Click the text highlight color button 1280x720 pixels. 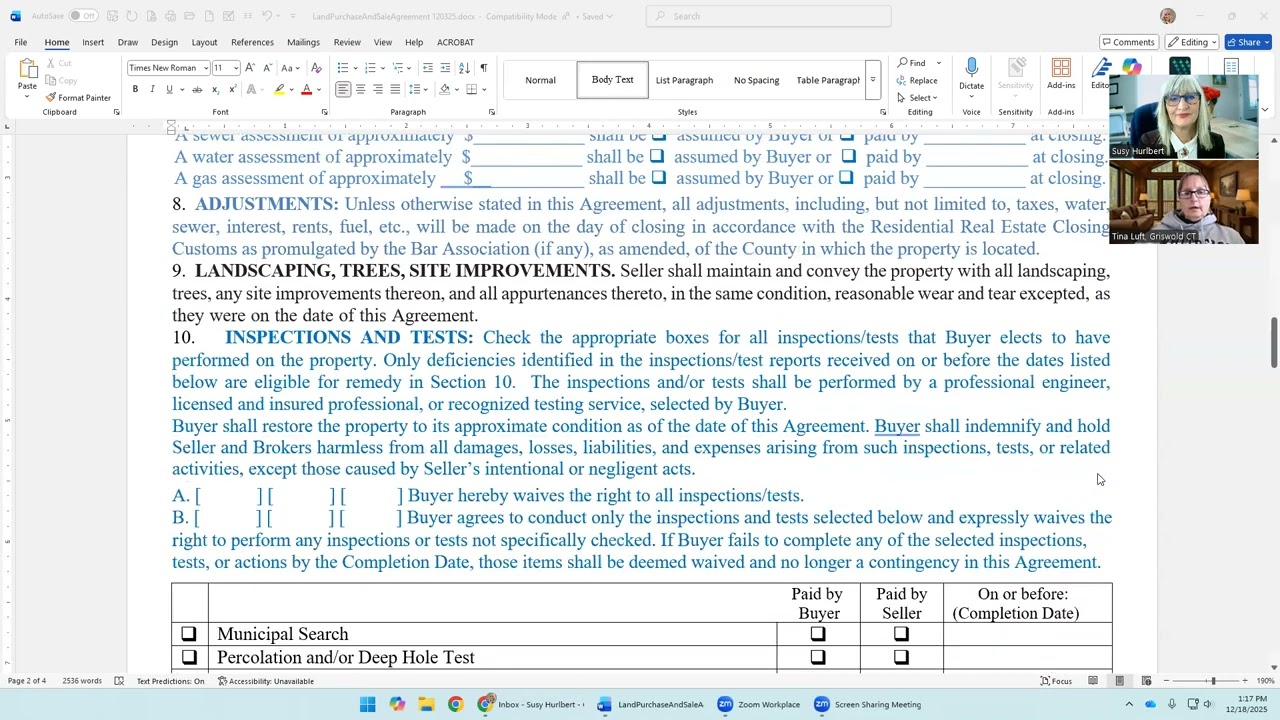(x=280, y=90)
